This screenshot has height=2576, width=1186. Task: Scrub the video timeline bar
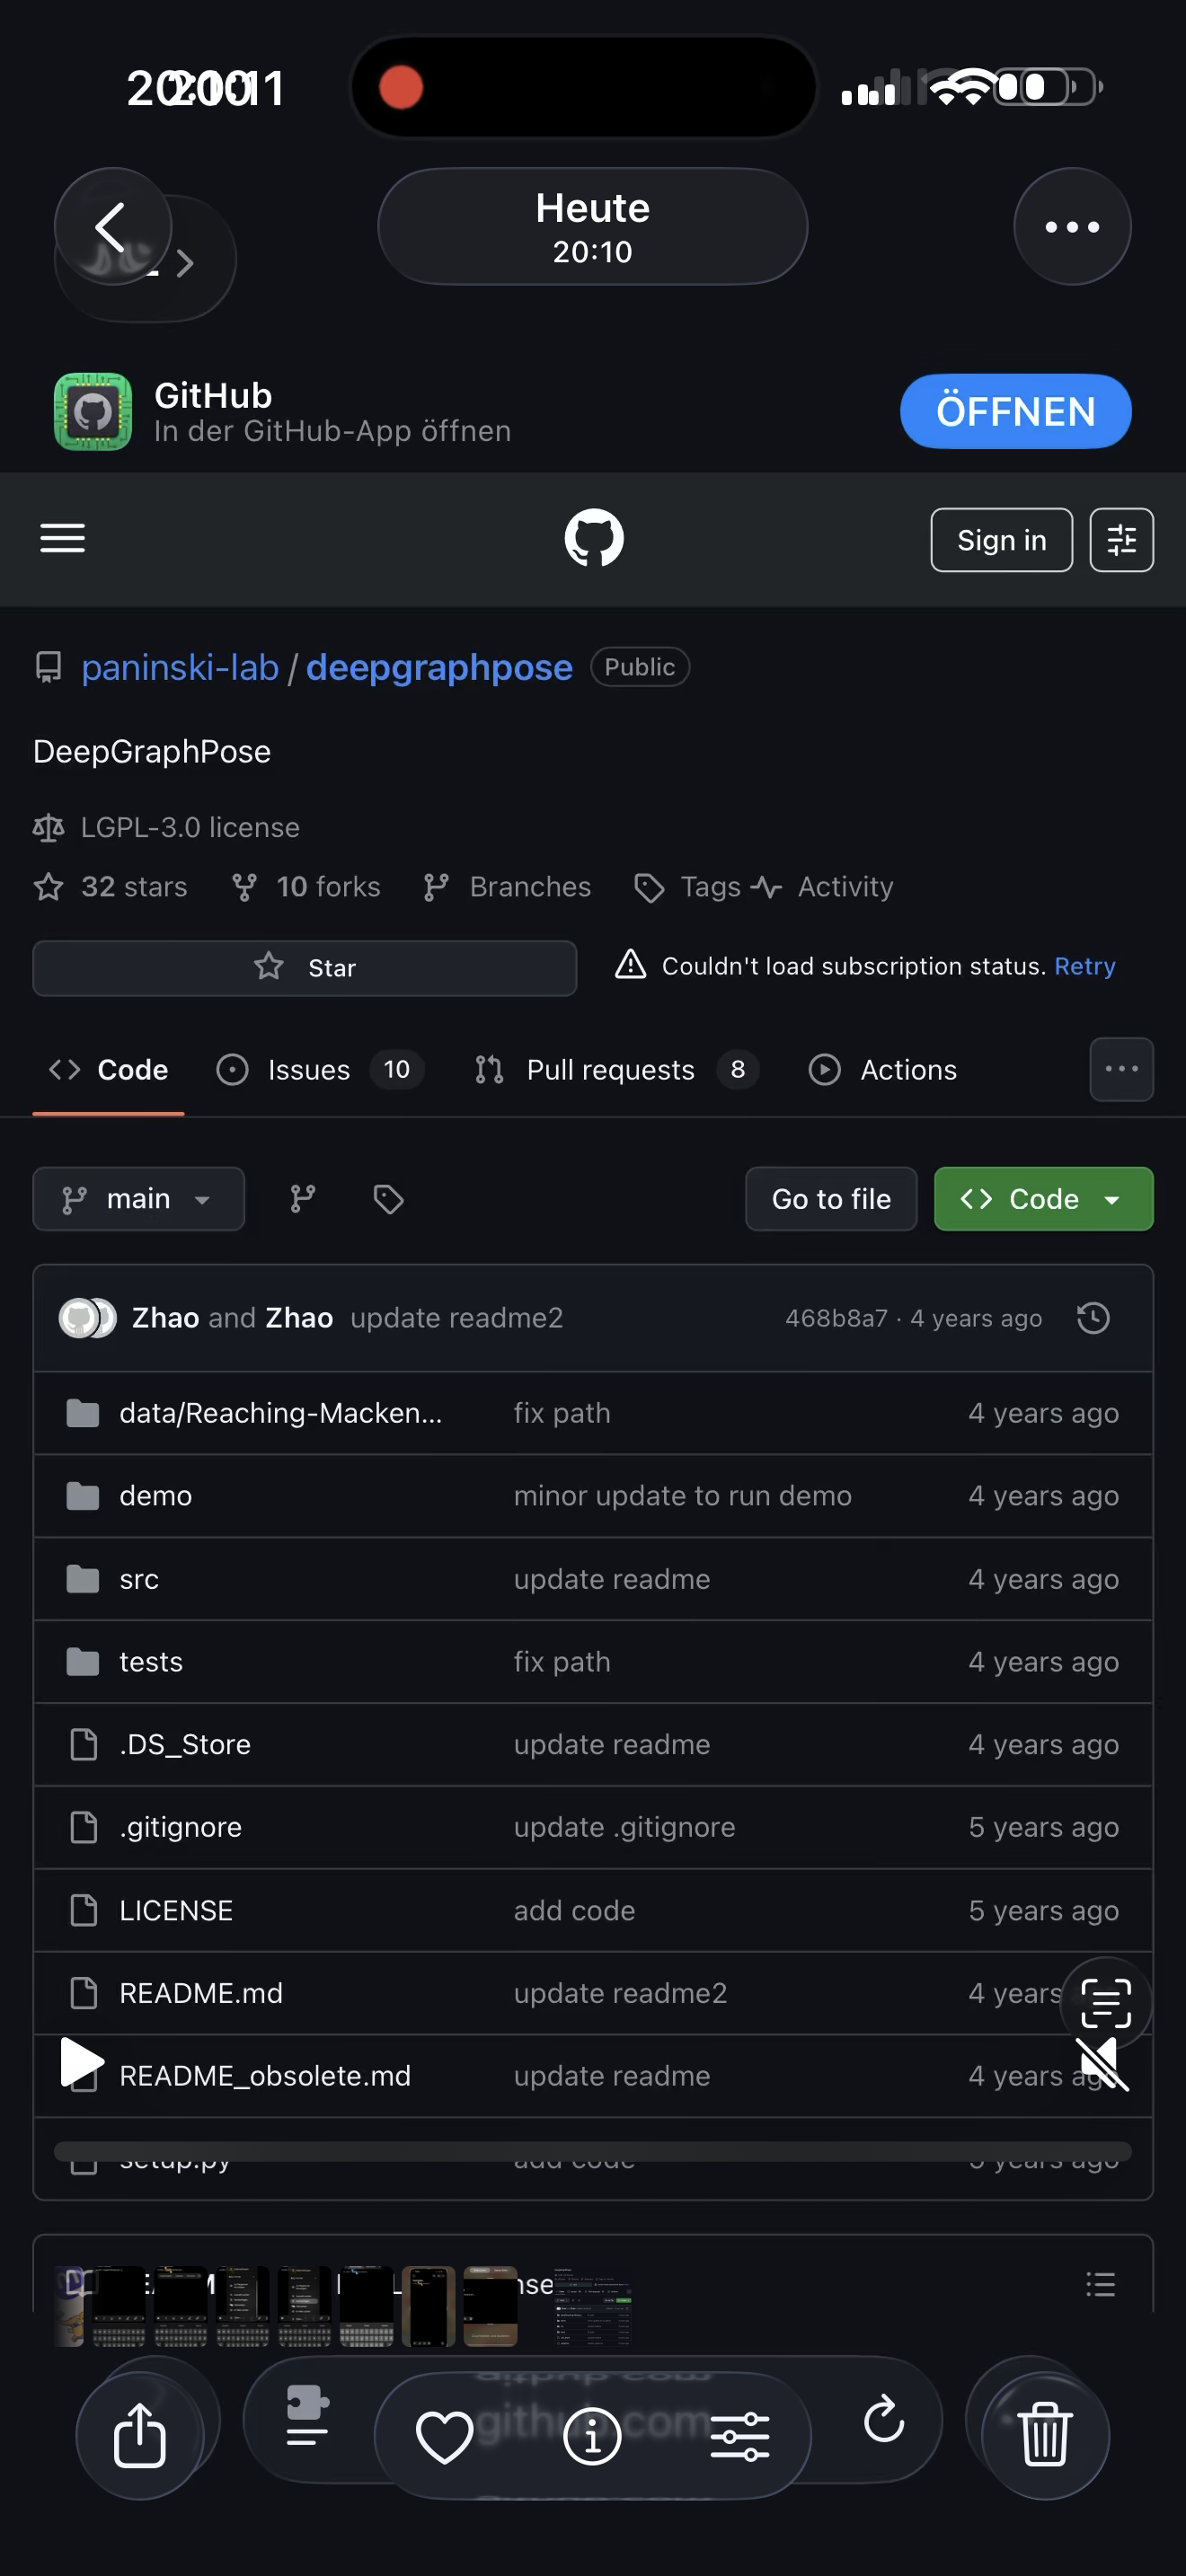click(593, 2151)
